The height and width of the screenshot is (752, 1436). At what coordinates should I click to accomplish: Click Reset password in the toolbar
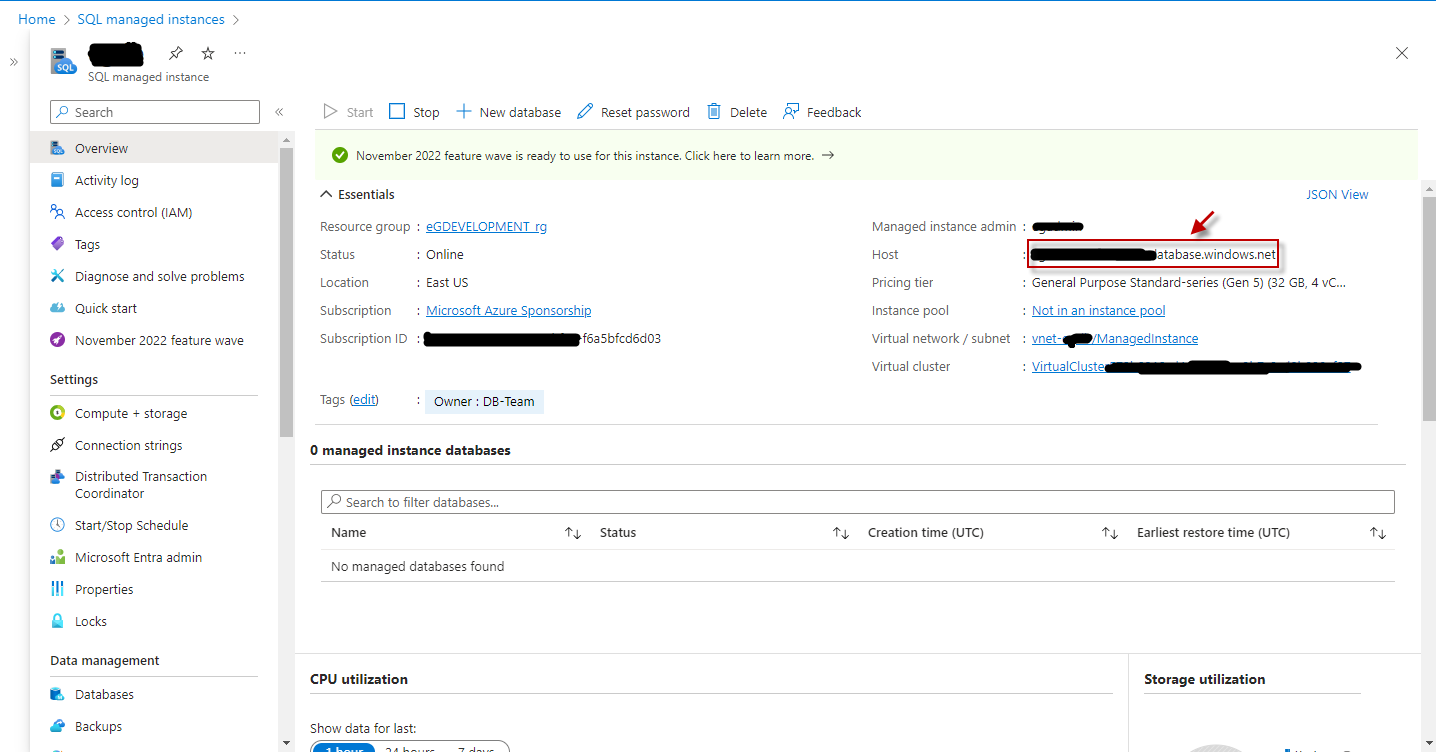click(x=633, y=112)
